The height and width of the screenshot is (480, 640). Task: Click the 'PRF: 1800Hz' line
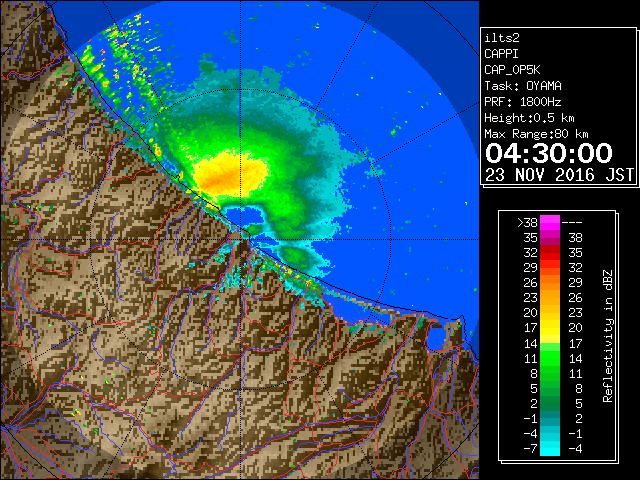coord(523,102)
